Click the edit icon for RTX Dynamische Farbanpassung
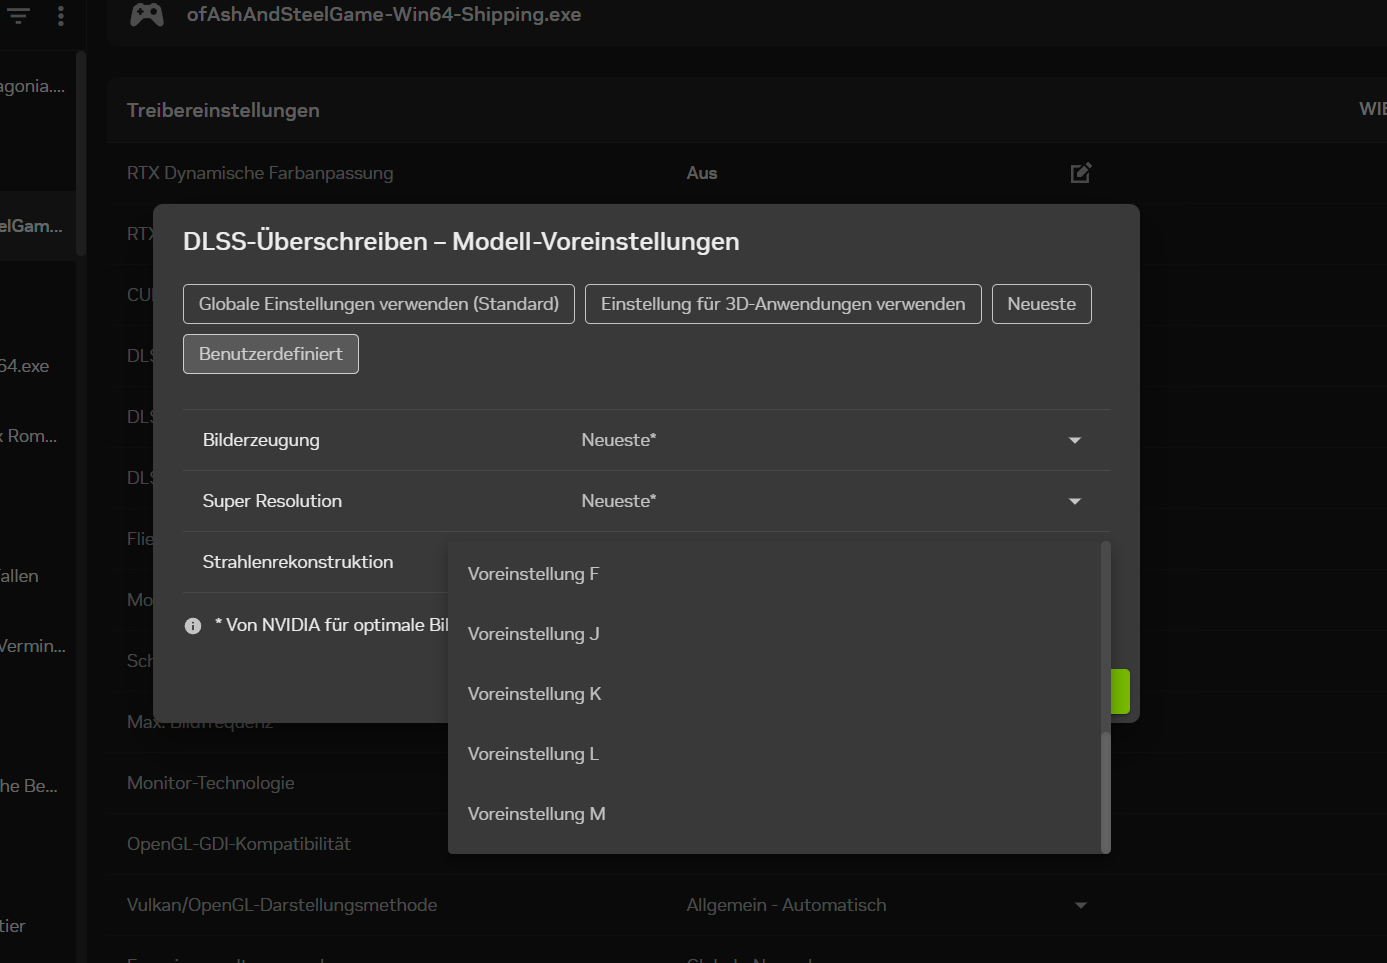 (1080, 173)
